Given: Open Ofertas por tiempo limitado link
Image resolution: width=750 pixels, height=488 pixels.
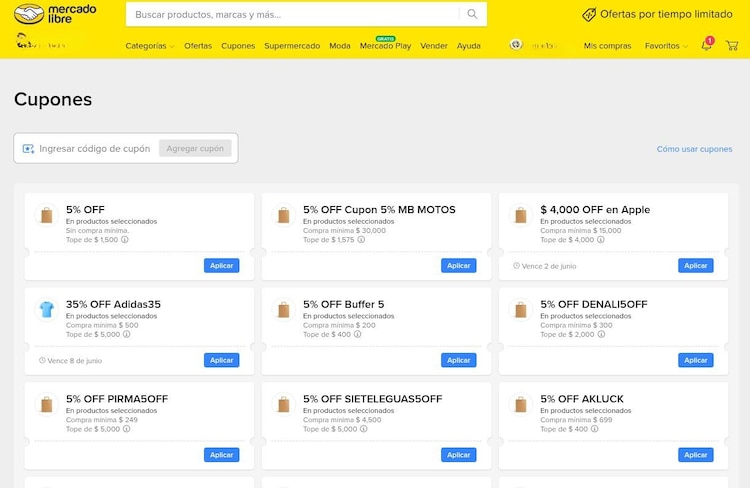Looking at the screenshot, I should [x=666, y=14].
